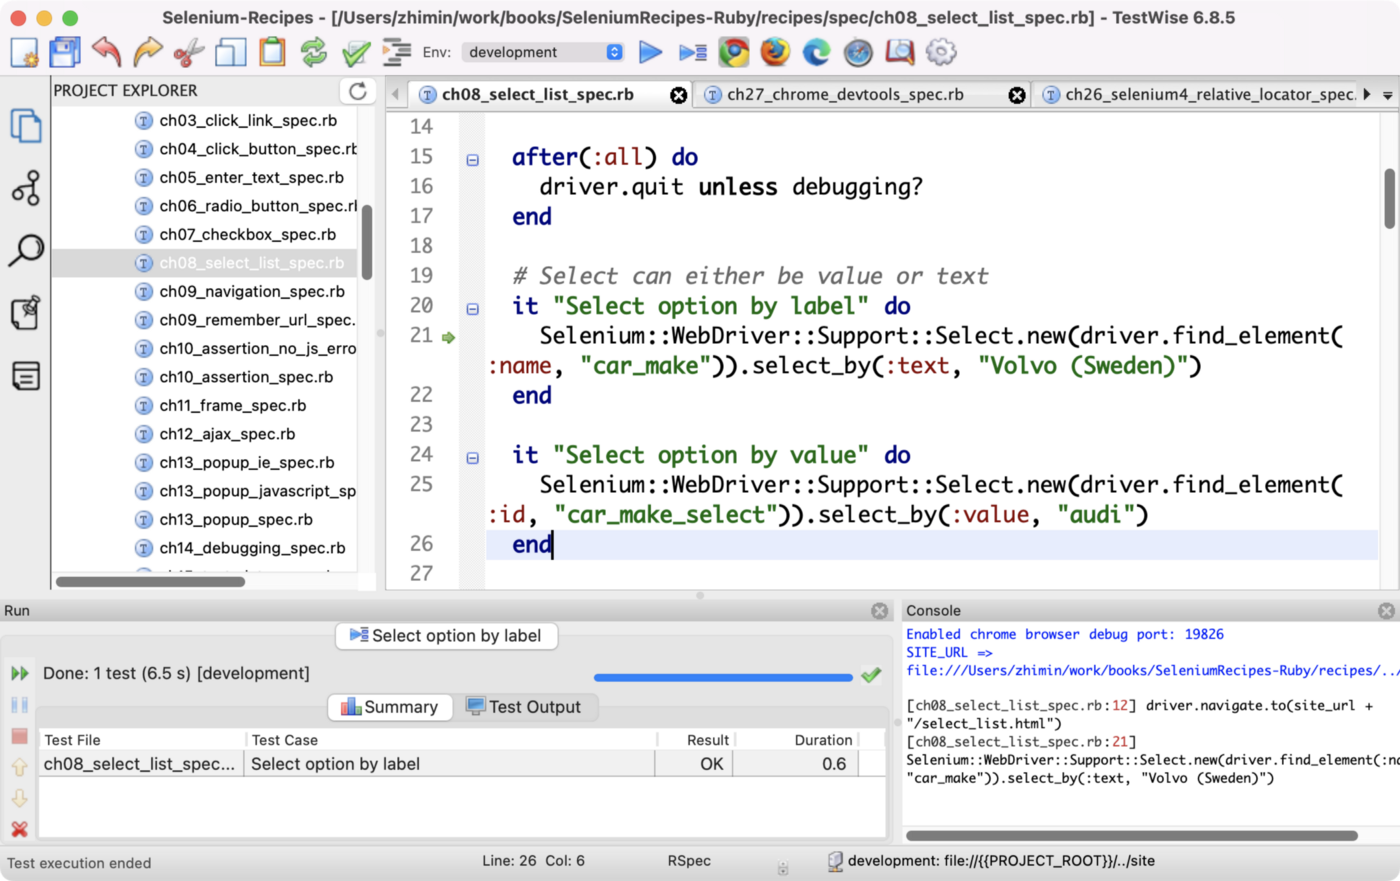Go to the next result with down arrow
The height and width of the screenshot is (881, 1400).
(19, 798)
